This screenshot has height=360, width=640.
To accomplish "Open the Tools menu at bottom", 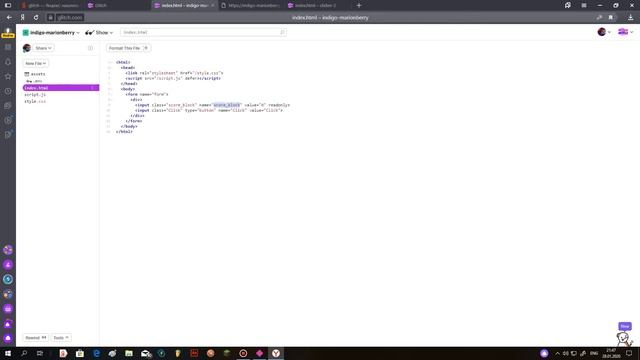I will coord(61,338).
